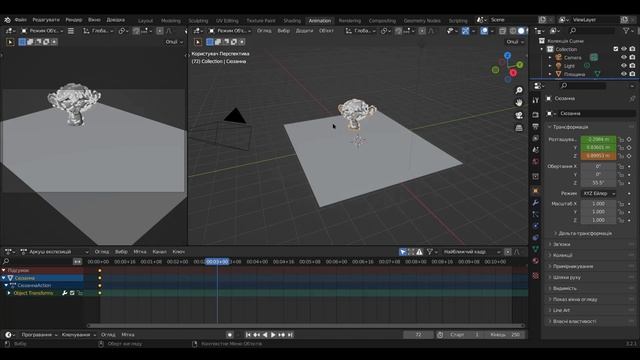Open dope sheet mode dropdown Аркуш експозицій
Screen dimensions: 640x360
point(54,252)
